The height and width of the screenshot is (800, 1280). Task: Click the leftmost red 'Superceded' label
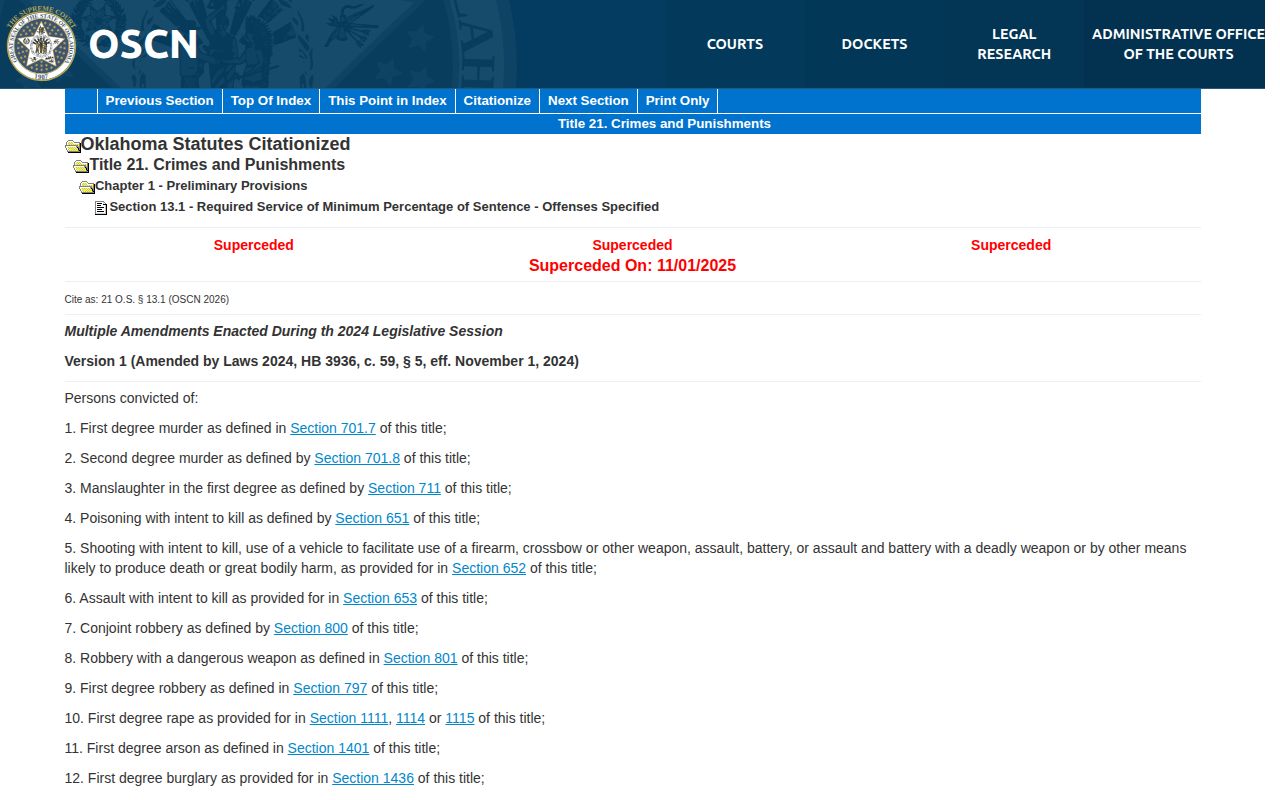pyautogui.click(x=254, y=245)
